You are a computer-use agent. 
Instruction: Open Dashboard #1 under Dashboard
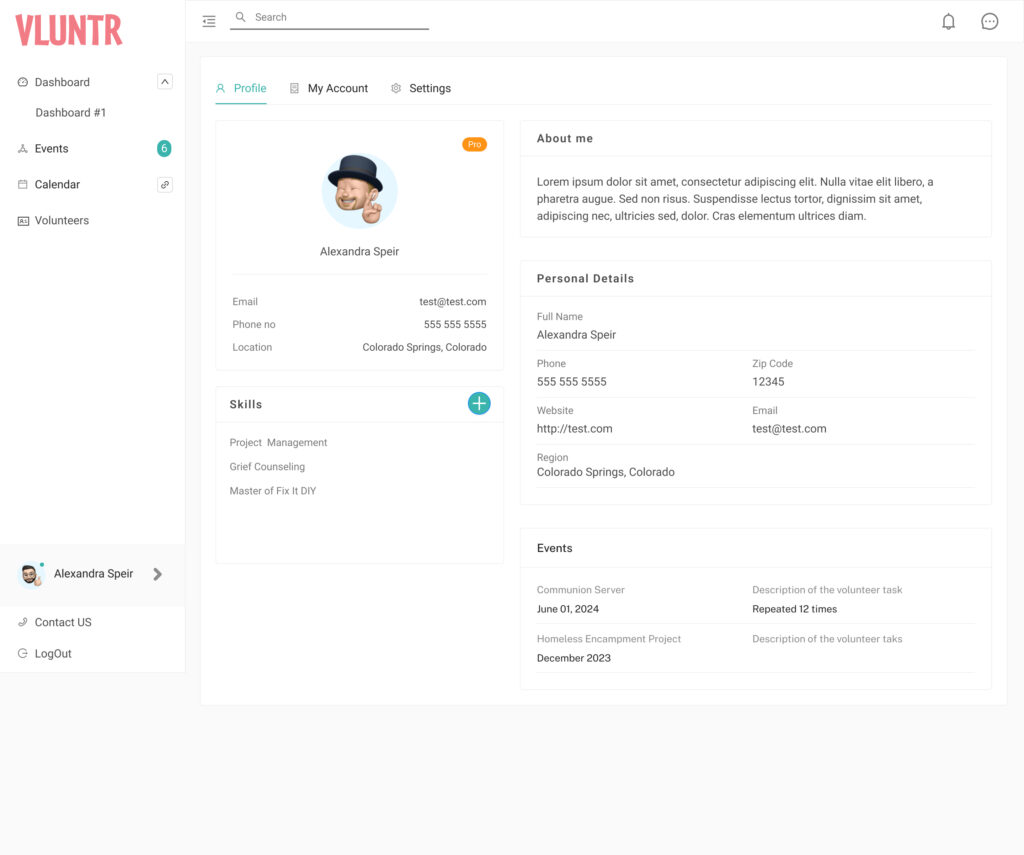(70, 112)
